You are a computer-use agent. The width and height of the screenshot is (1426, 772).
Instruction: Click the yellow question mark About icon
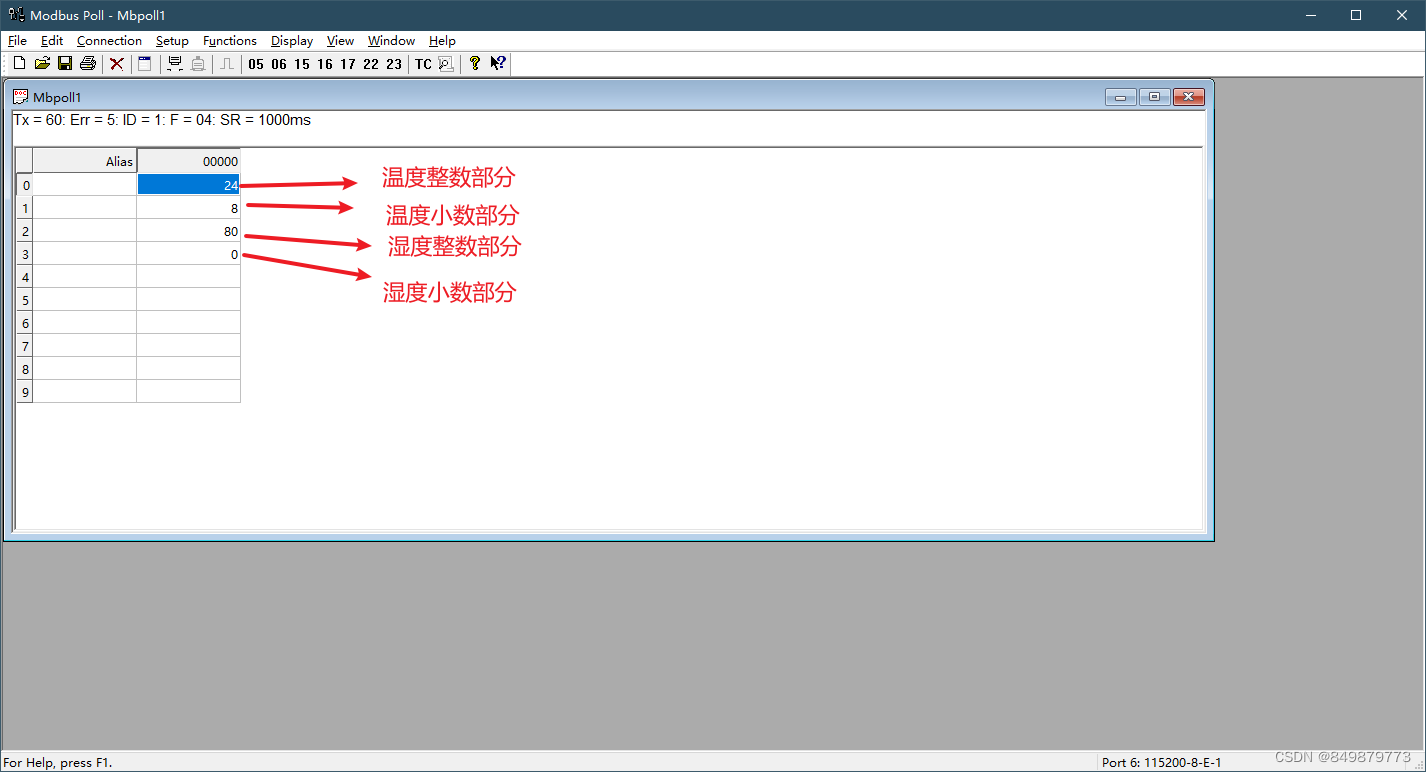pyautogui.click(x=475, y=64)
